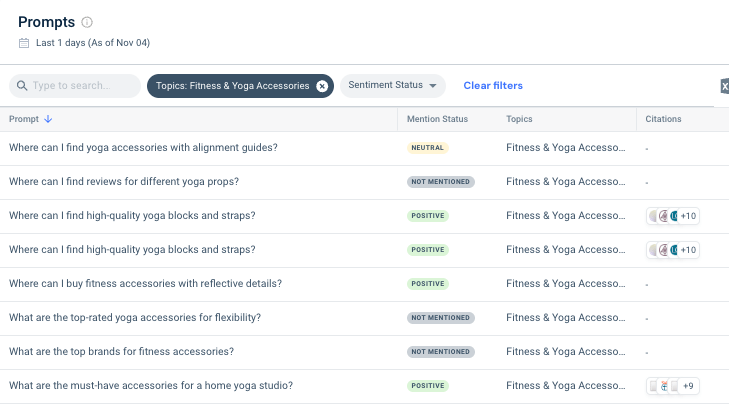Viewport: 729px width, 407px height.
Task: Open the Sentiment Status dropdown
Action: tap(393, 86)
